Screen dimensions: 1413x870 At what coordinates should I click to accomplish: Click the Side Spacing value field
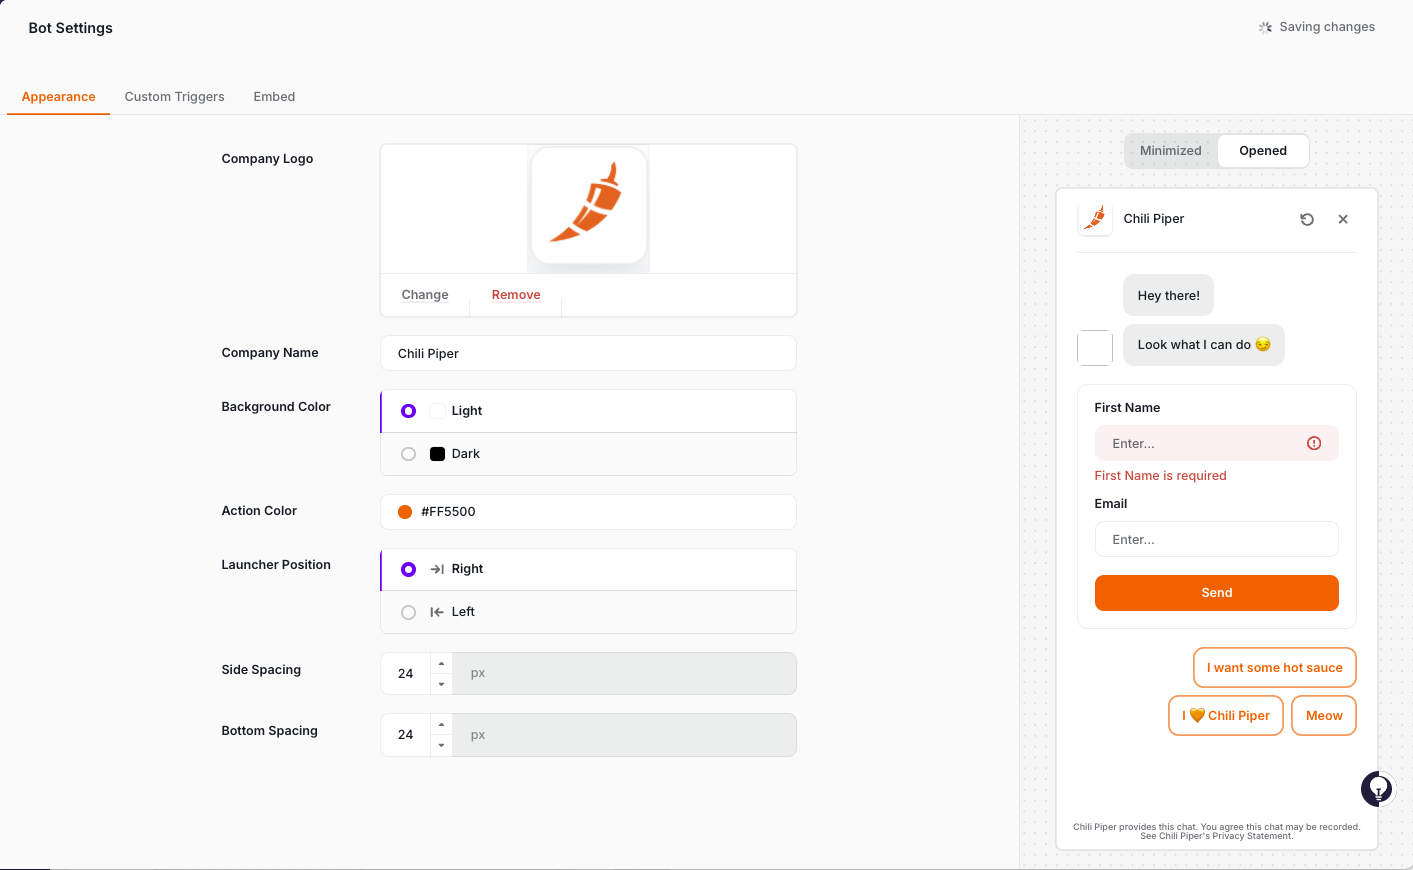(x=406, y=674)
